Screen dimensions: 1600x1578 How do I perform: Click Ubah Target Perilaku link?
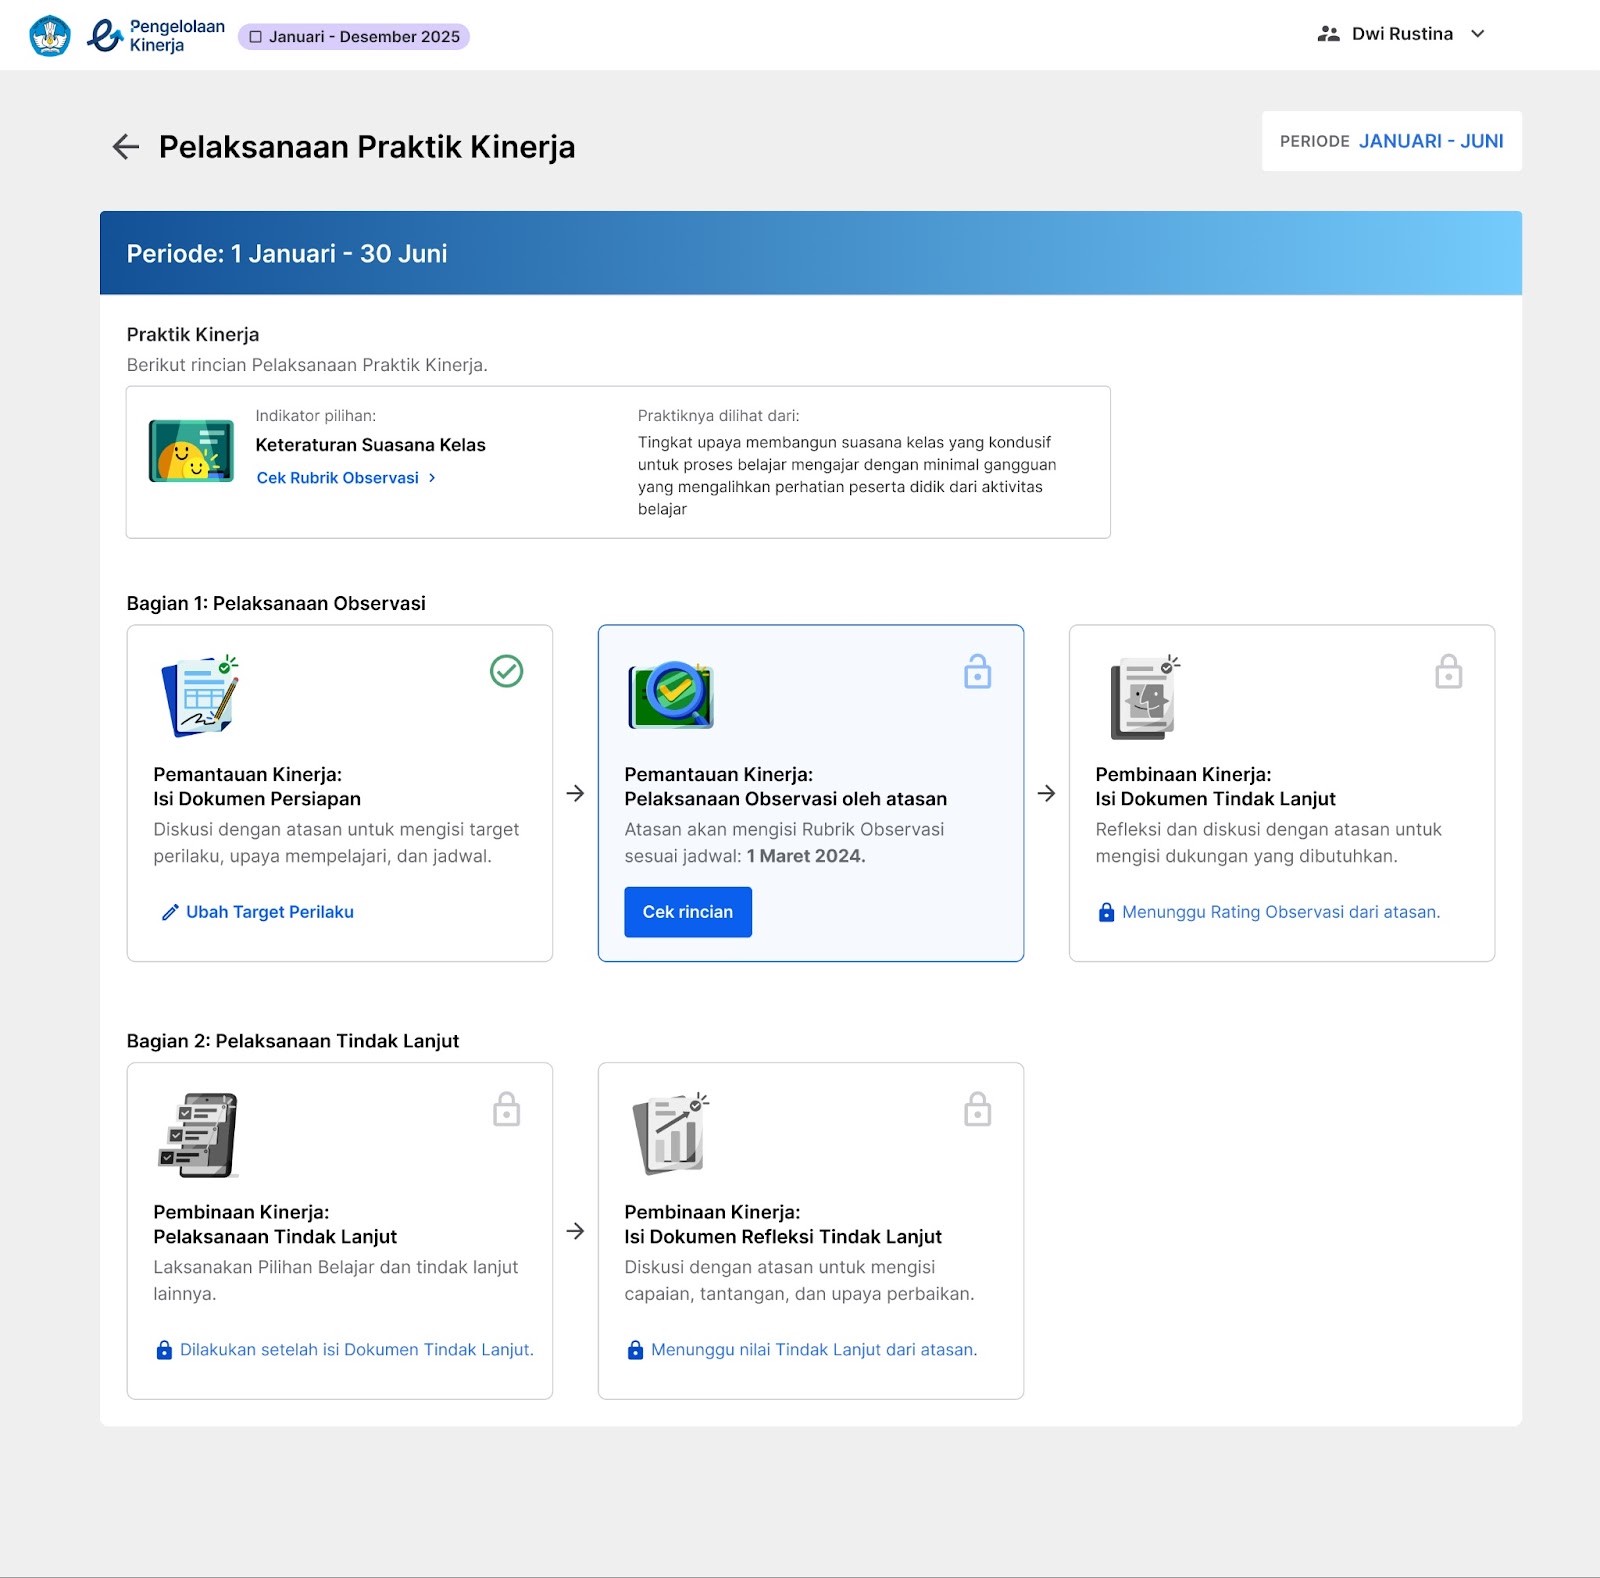(269, 912)
